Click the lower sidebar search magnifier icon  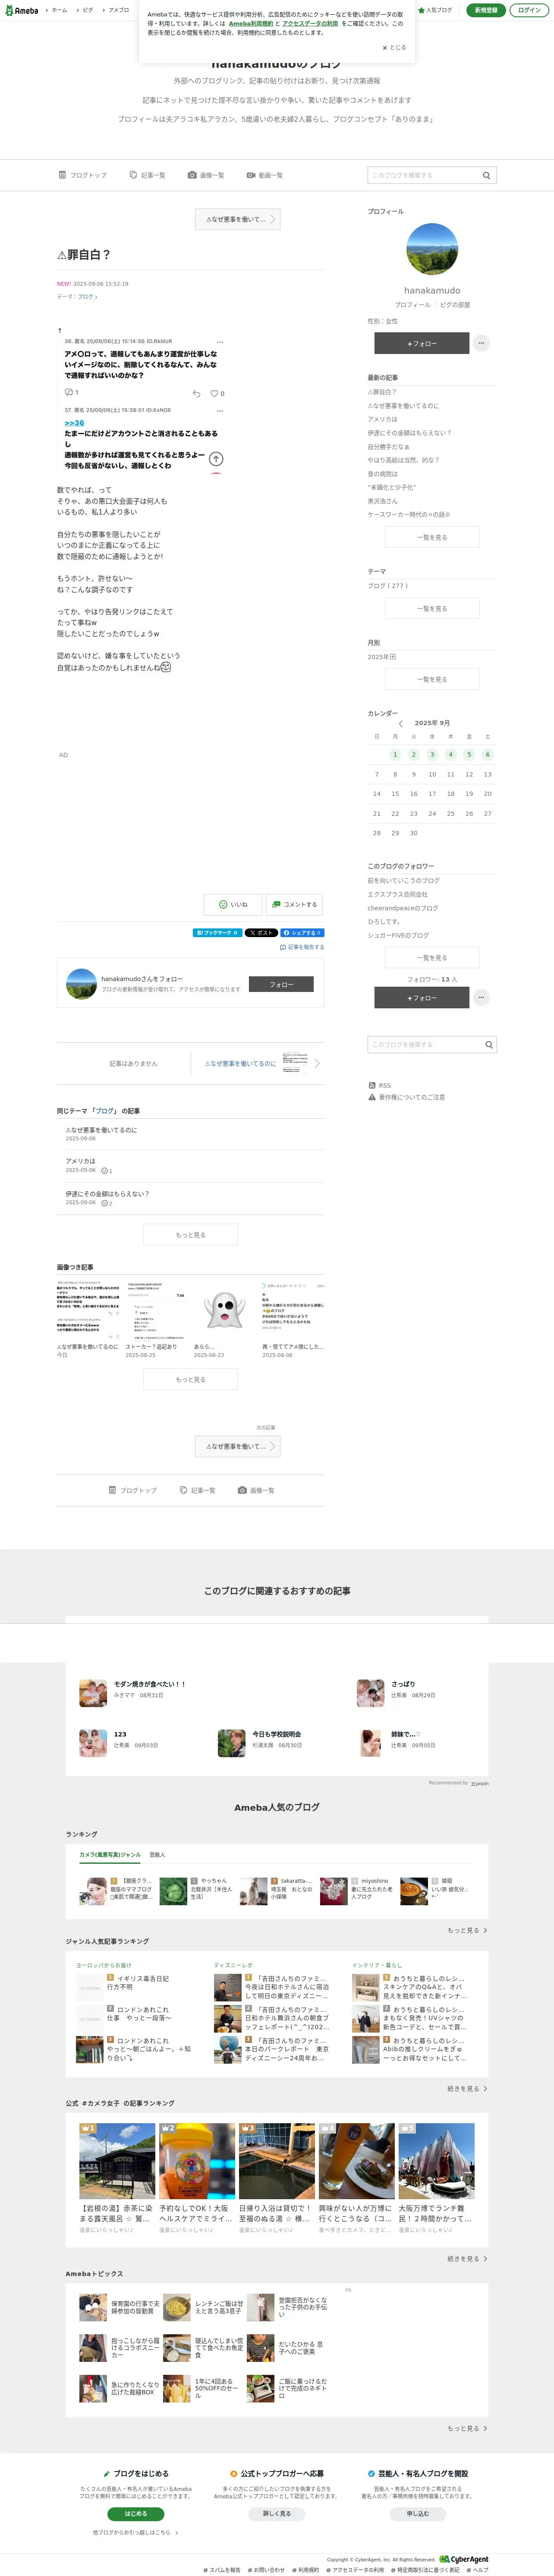489,1044
